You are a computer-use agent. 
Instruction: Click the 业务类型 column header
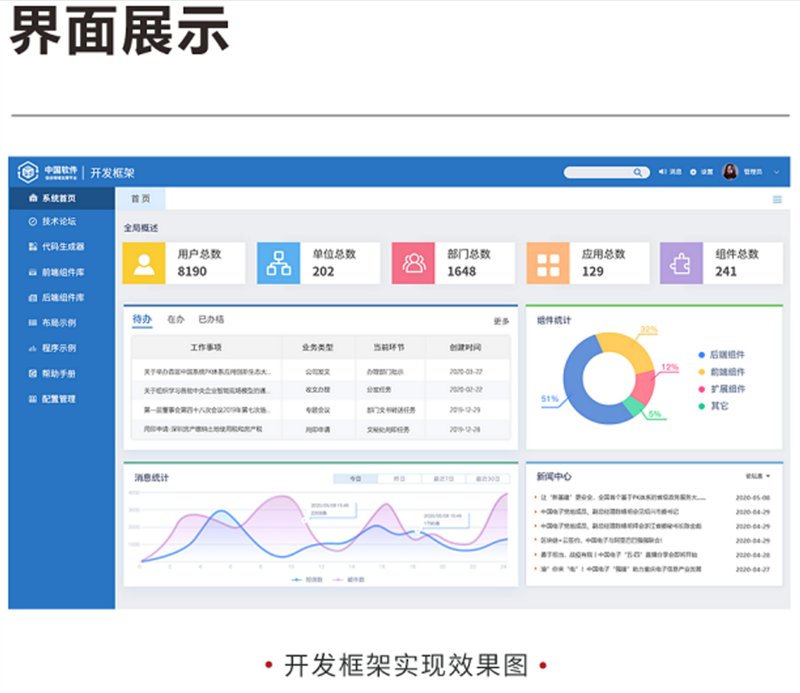317,348
